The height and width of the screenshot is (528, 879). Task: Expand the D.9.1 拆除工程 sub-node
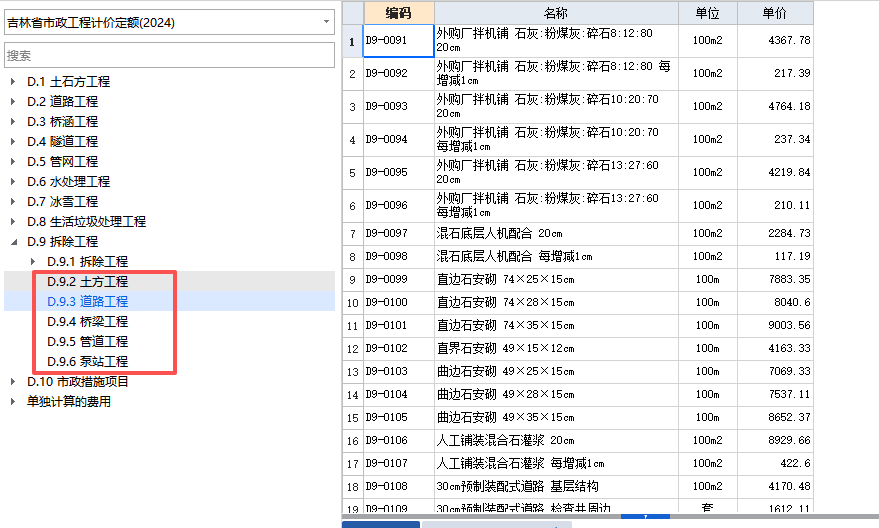tap(33, 262)
